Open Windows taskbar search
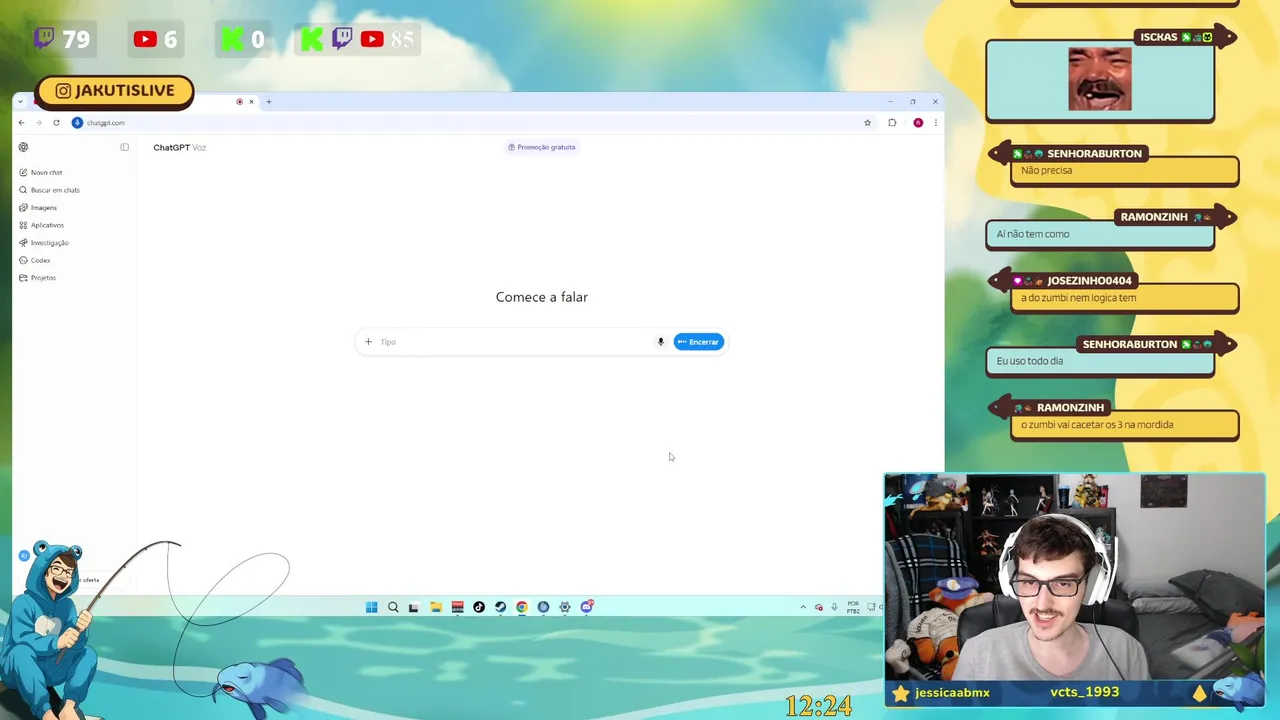This screenshot has width=1280, height=720. (393, 607)
